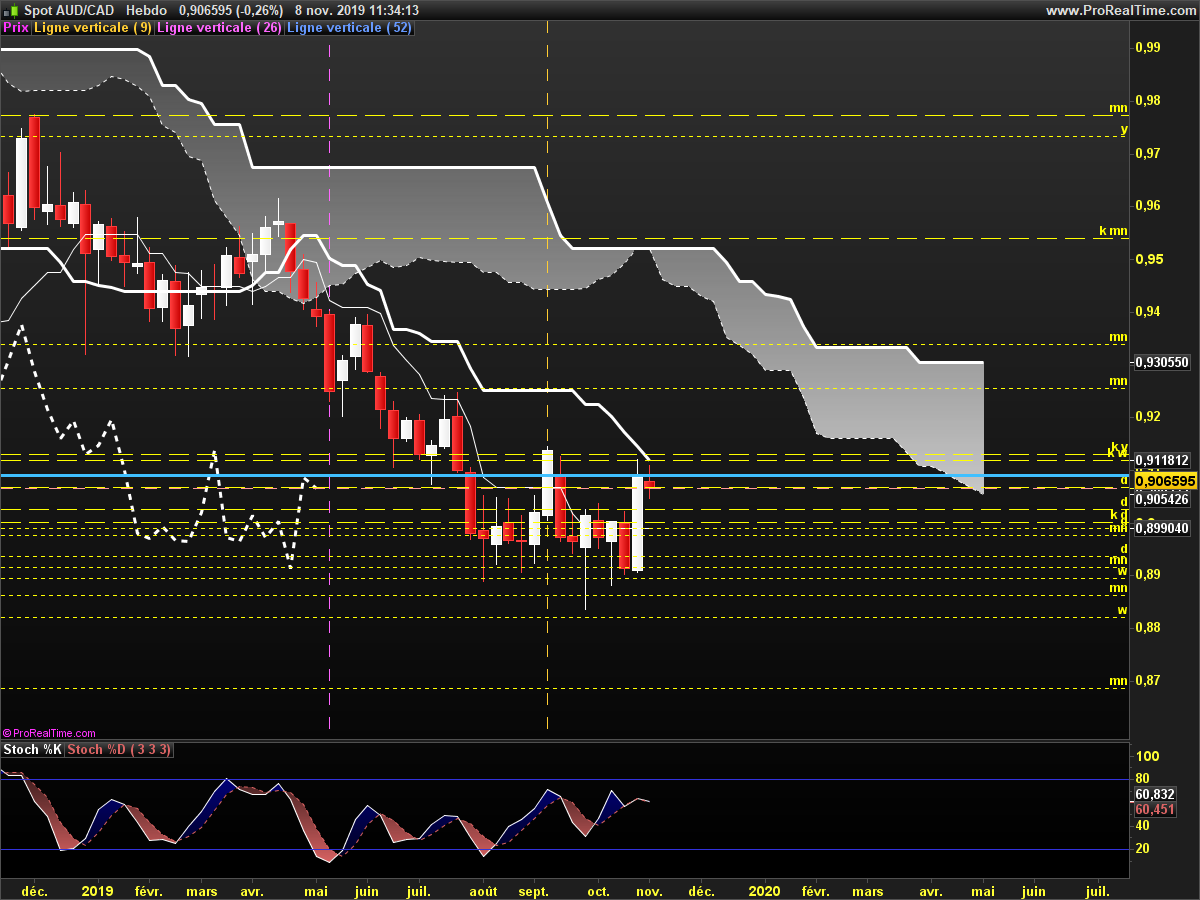The width and height of the screenshot is (1200, 900).
Task: Click the highlighted 0,906595 current price tag
Action: tap(1165, 481)
